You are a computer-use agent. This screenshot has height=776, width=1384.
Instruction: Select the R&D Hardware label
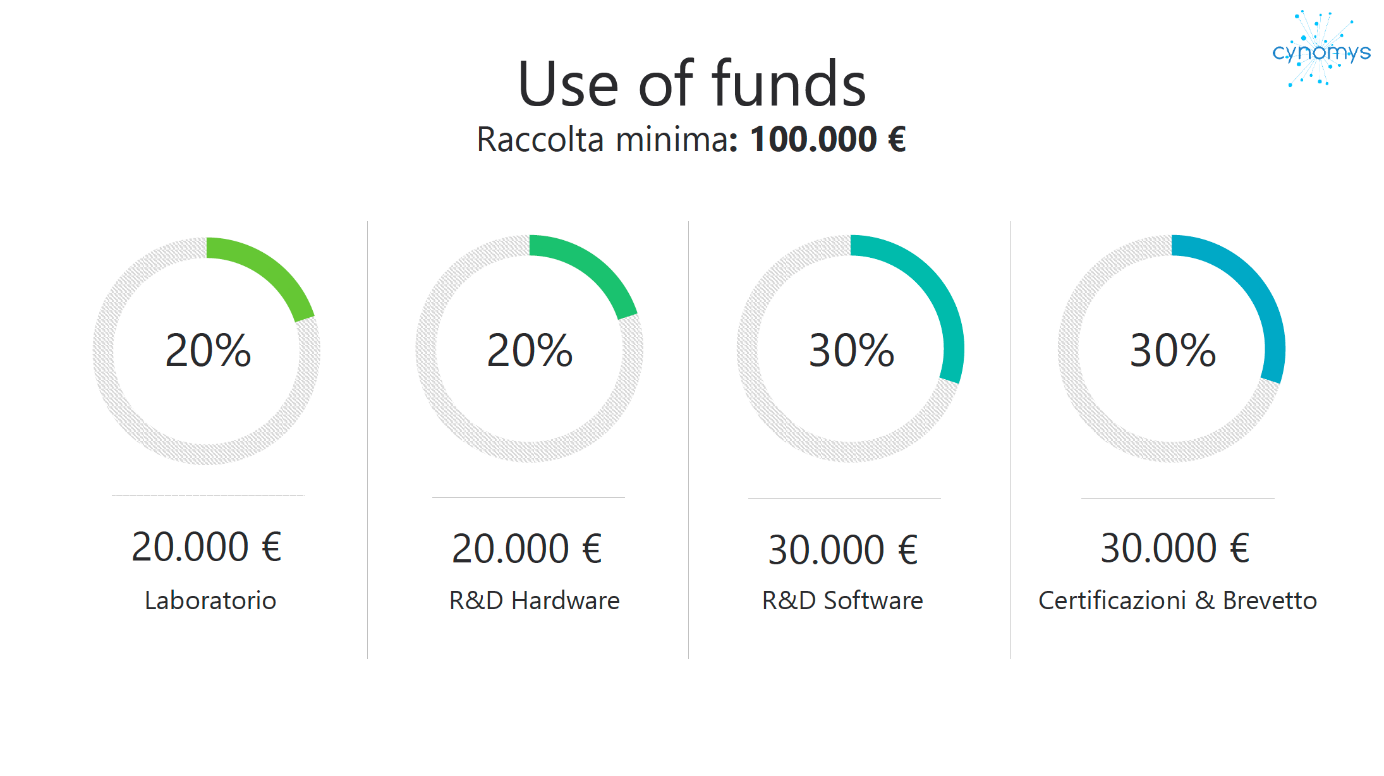(x=534, y=601)
